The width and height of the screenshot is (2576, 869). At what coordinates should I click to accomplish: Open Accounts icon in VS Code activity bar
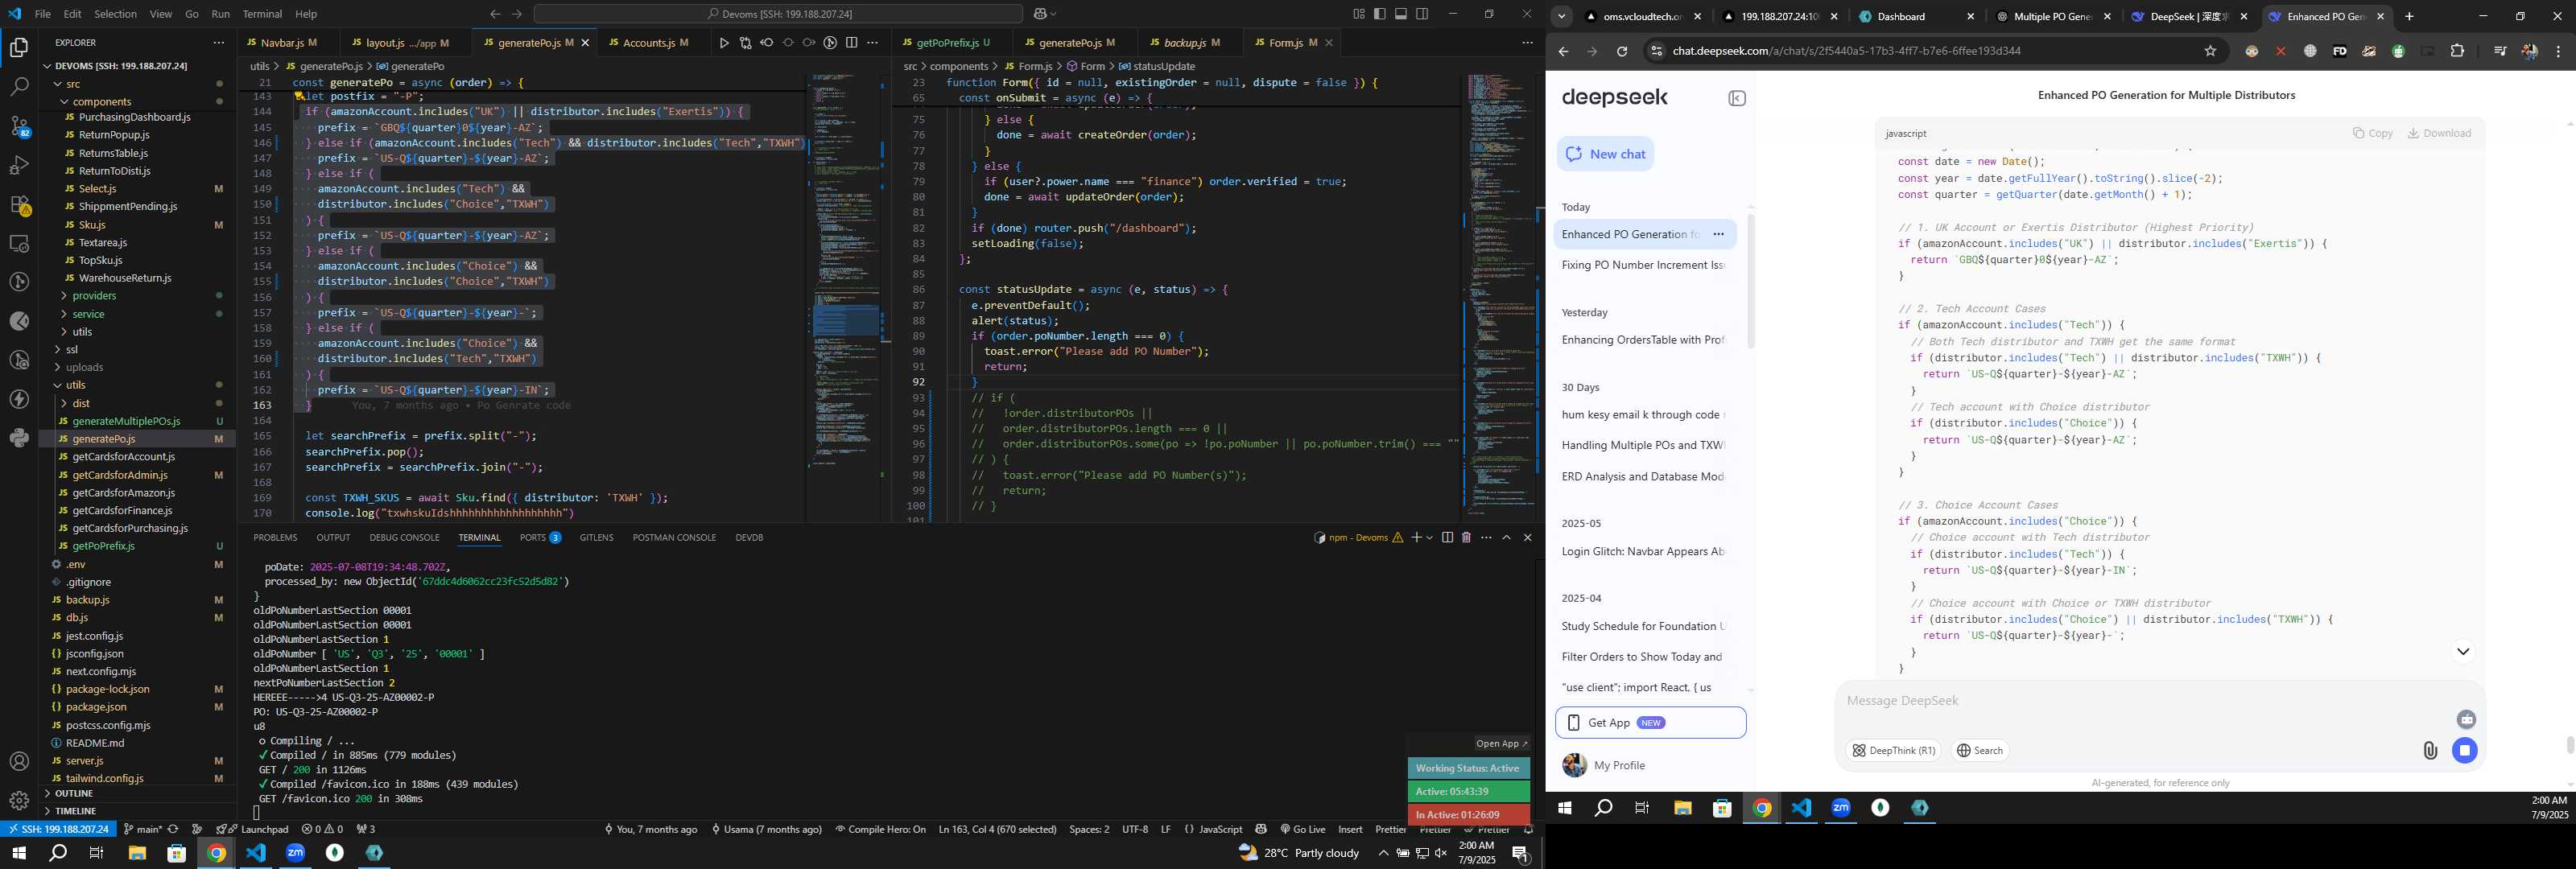tap(19, 762)
